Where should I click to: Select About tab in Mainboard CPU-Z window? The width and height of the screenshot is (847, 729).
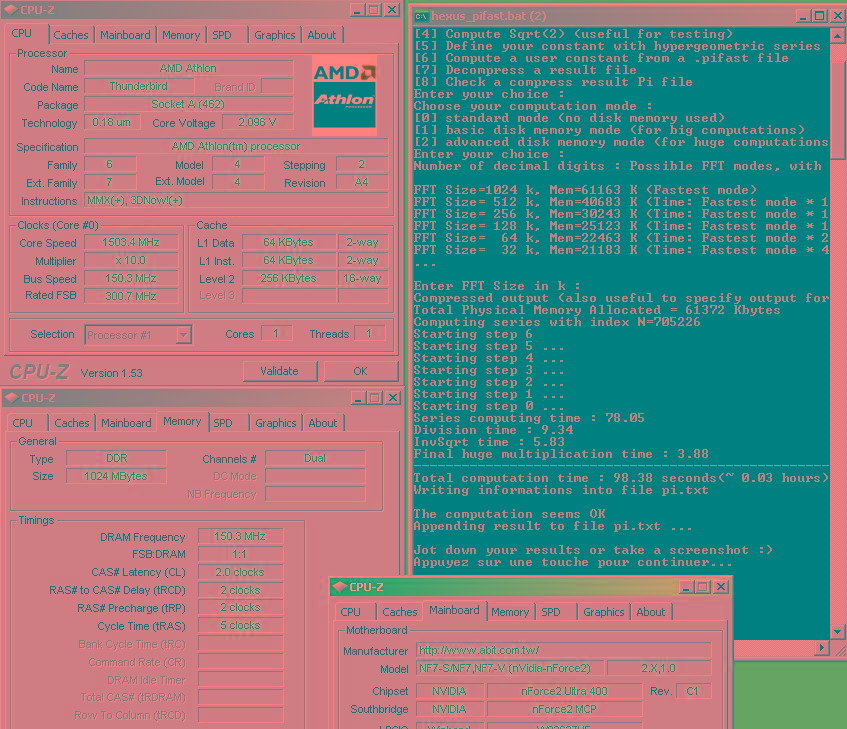(651, 612)
